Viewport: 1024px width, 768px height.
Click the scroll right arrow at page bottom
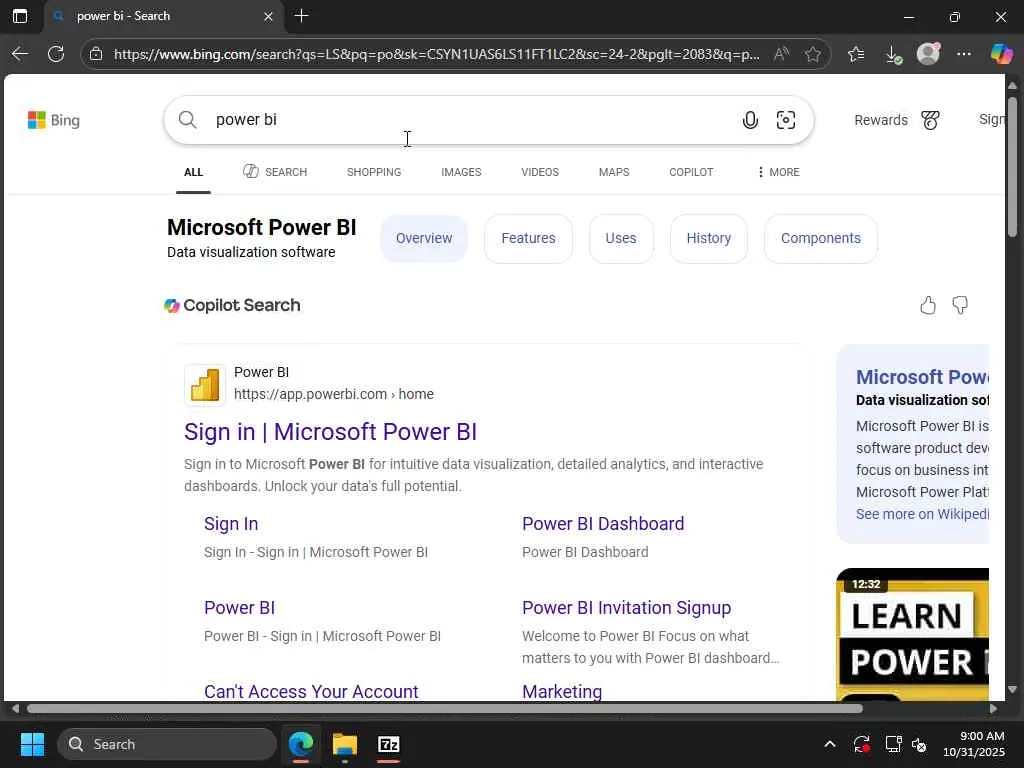click(993, 709)
